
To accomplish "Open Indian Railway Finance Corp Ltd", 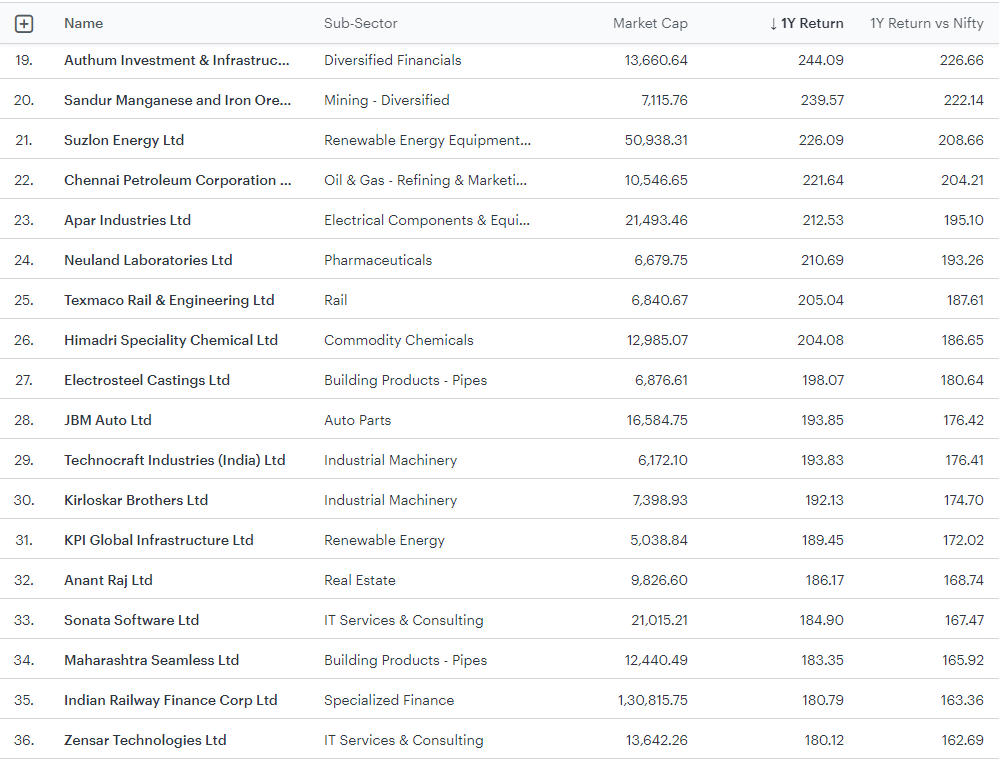I will pyautogui.click(x=171, y=701).
